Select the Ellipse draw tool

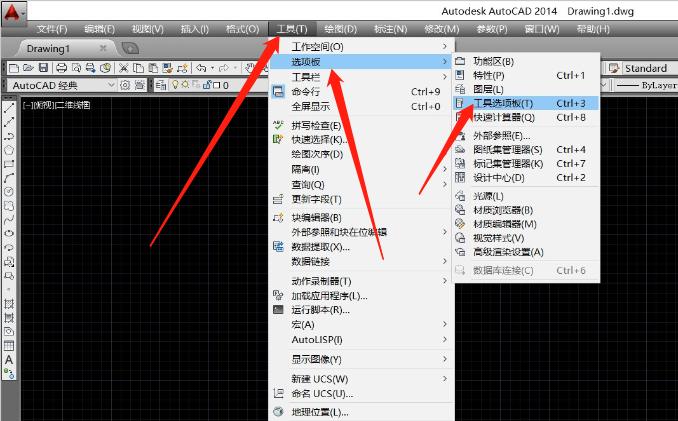[x=9, y=233]
